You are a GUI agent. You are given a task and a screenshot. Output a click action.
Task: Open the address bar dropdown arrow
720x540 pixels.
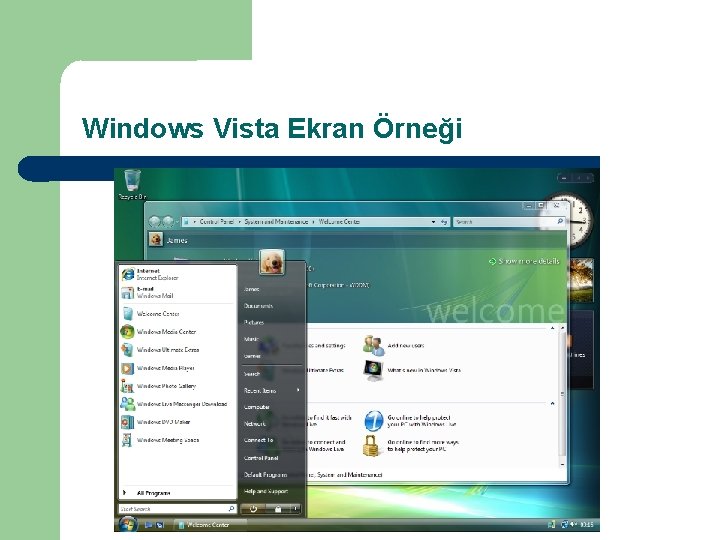pyautogui.click(x=433, y=222)
